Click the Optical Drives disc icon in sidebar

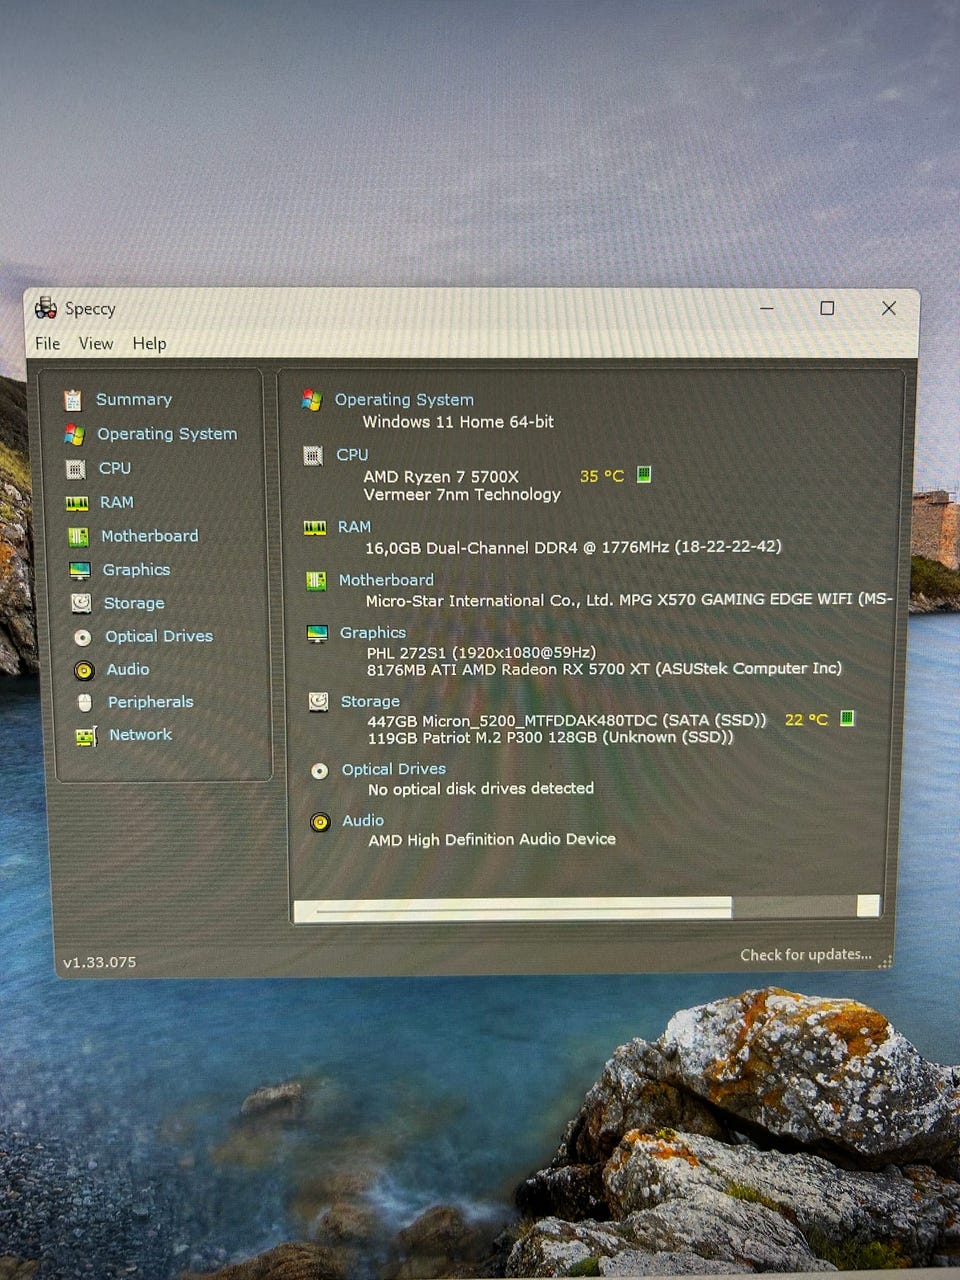tap(82, 637)
